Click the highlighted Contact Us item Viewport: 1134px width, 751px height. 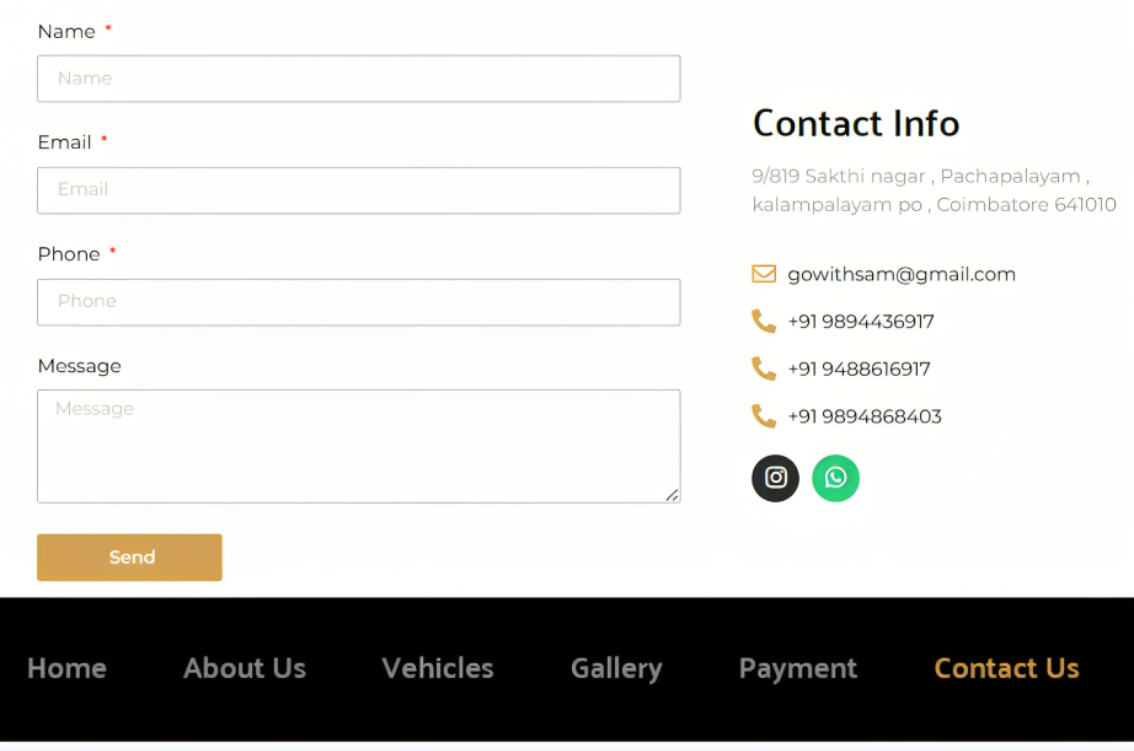click(1006, 668)
